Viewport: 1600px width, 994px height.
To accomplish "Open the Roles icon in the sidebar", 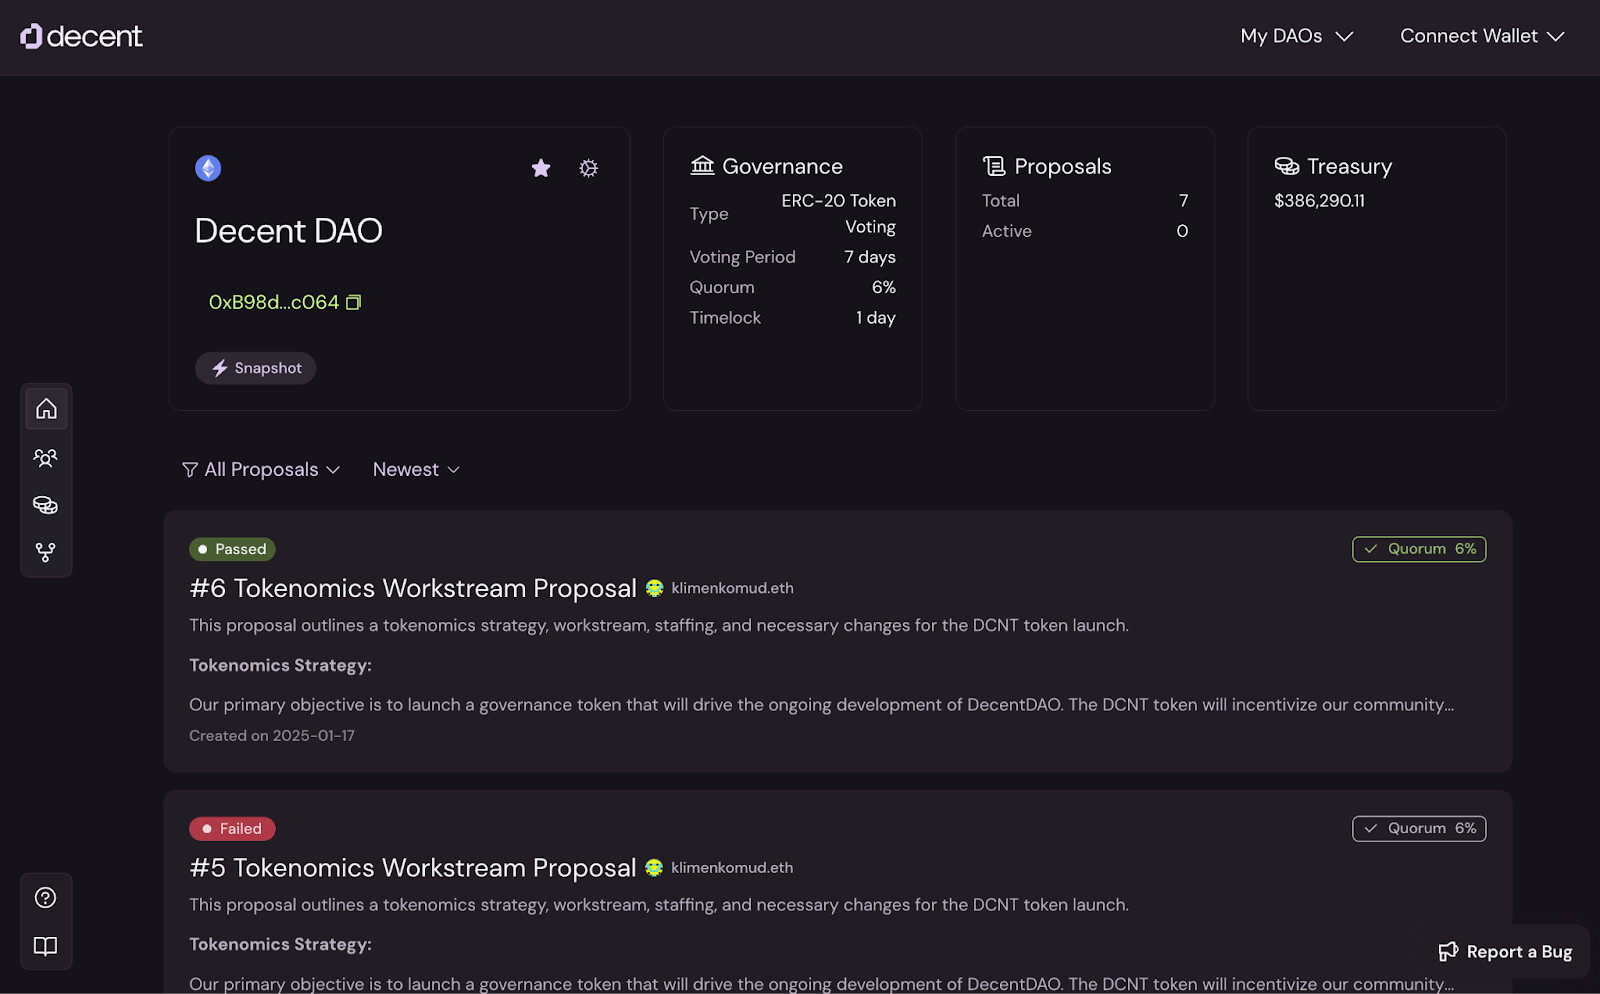I will pyautogui.click(x=46, y=457).
